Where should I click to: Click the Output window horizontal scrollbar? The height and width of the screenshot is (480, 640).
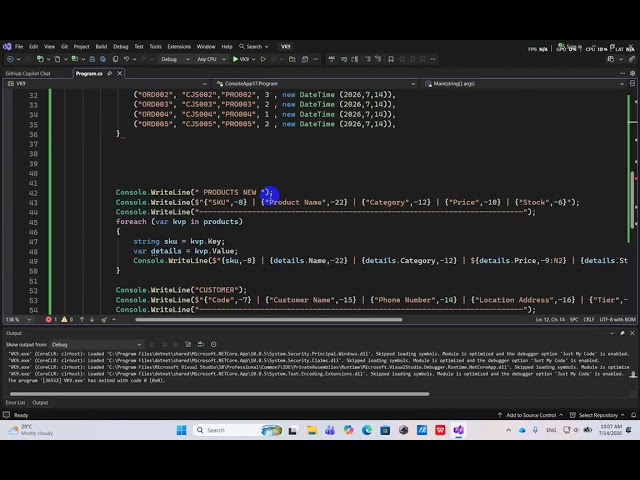[x=219, y=394]
